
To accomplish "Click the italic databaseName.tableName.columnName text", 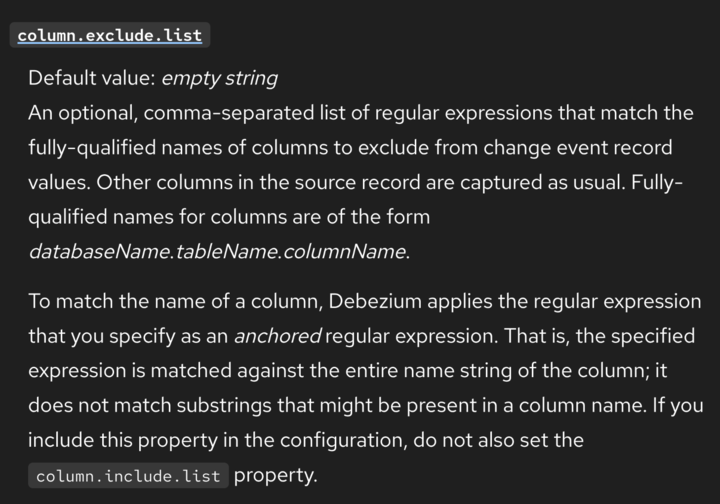I will point(218,251).
